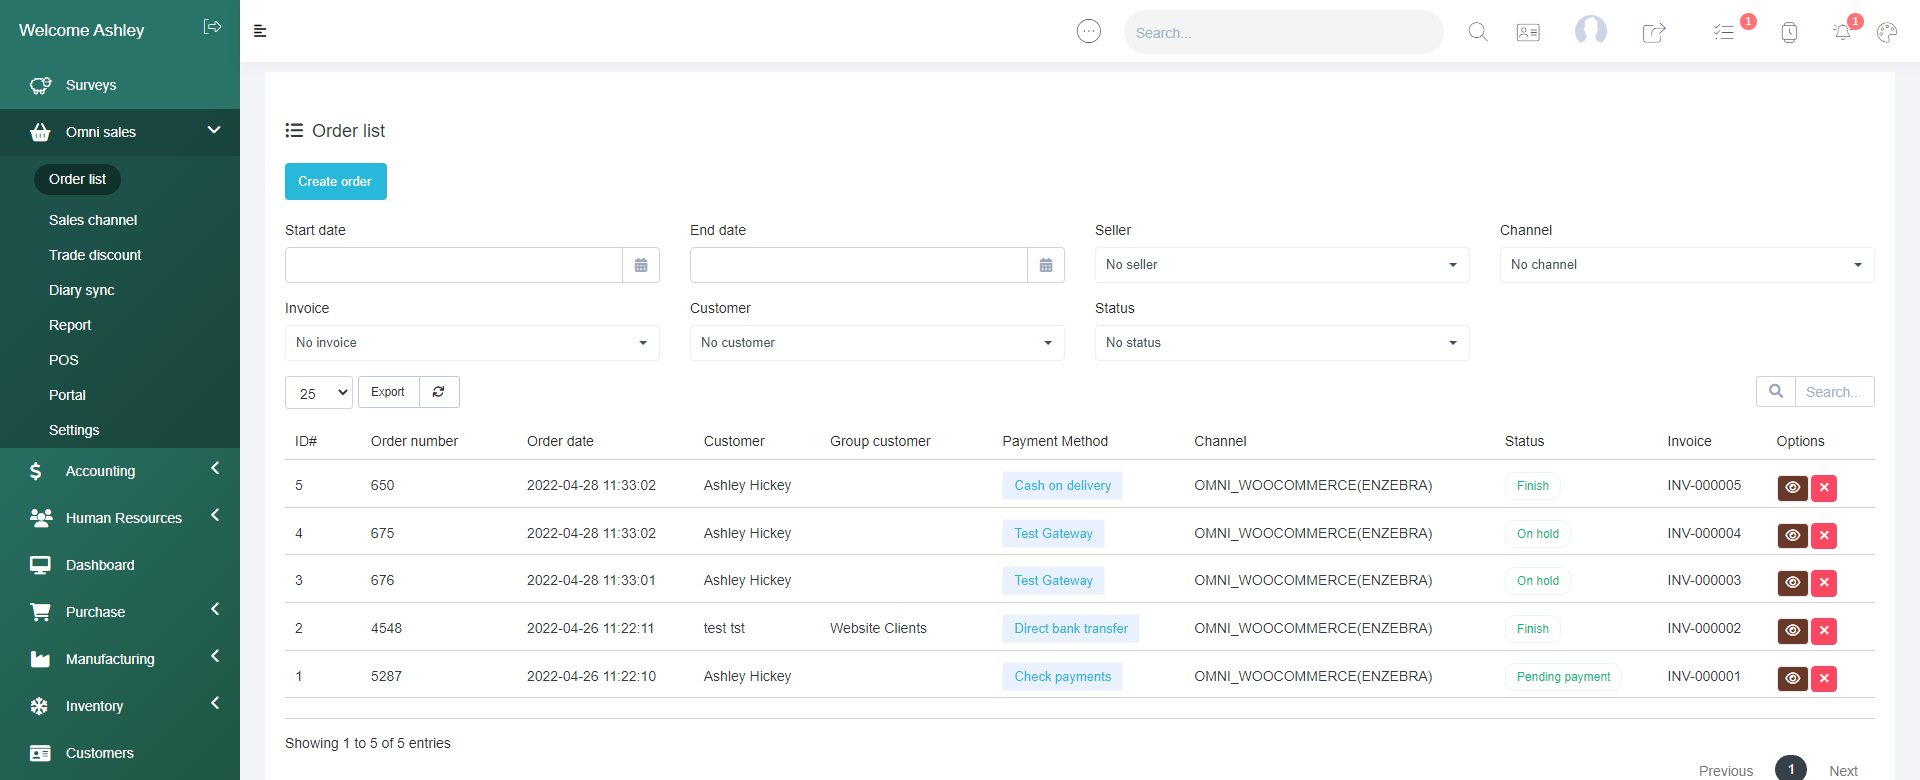Open the notifications bell icon
Image resolution: width=1920 pixels, height=780 pixels.
1842,32
